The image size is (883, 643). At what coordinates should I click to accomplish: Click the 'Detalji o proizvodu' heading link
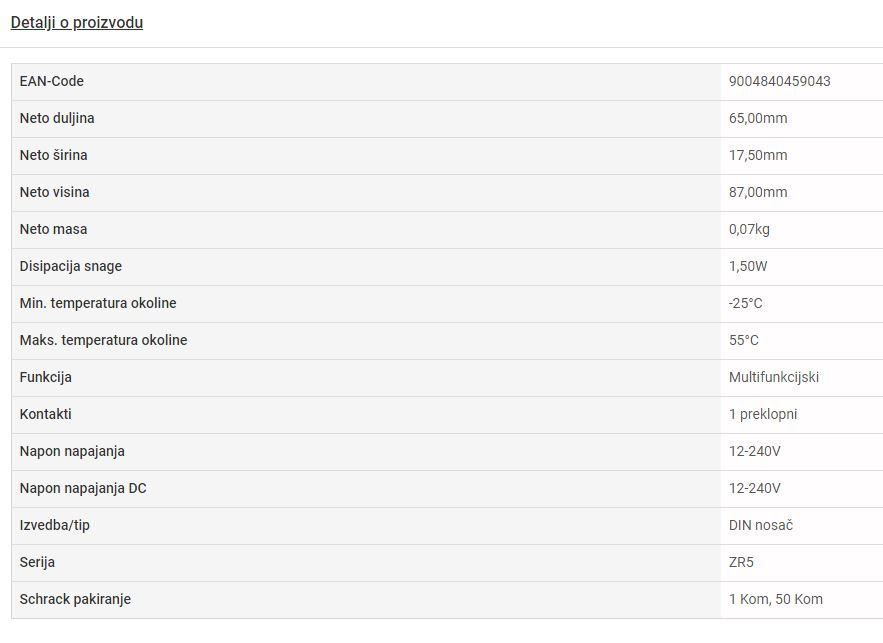[x=77, y=22]
